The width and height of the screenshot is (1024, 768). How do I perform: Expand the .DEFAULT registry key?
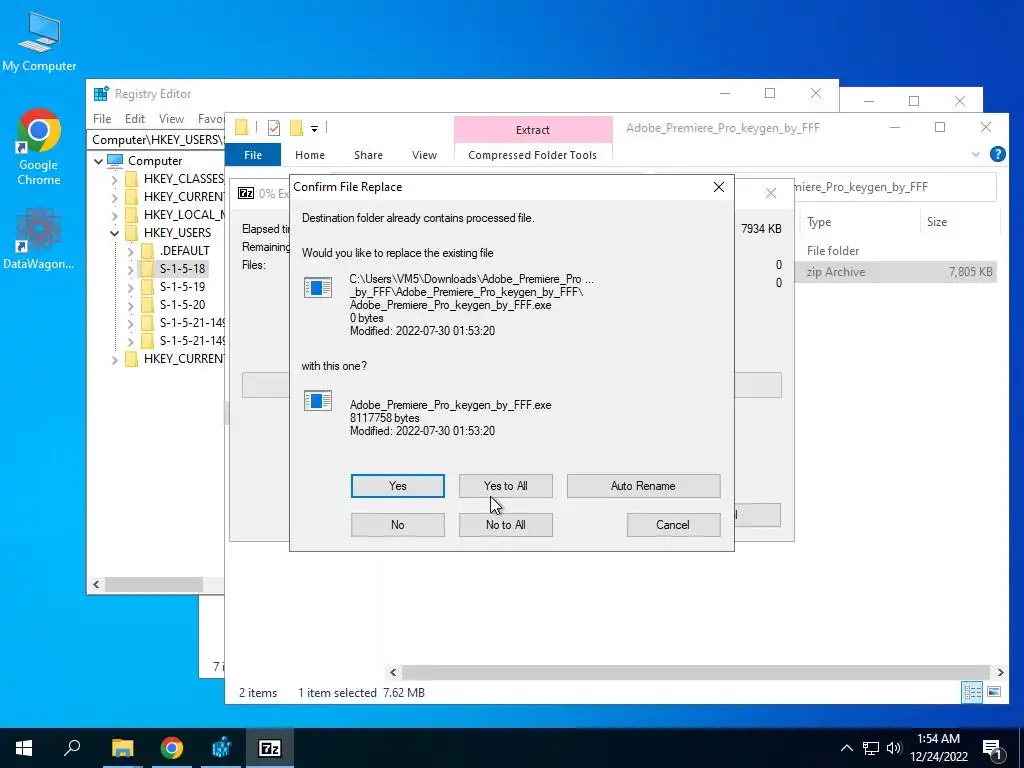pos(130,251)
